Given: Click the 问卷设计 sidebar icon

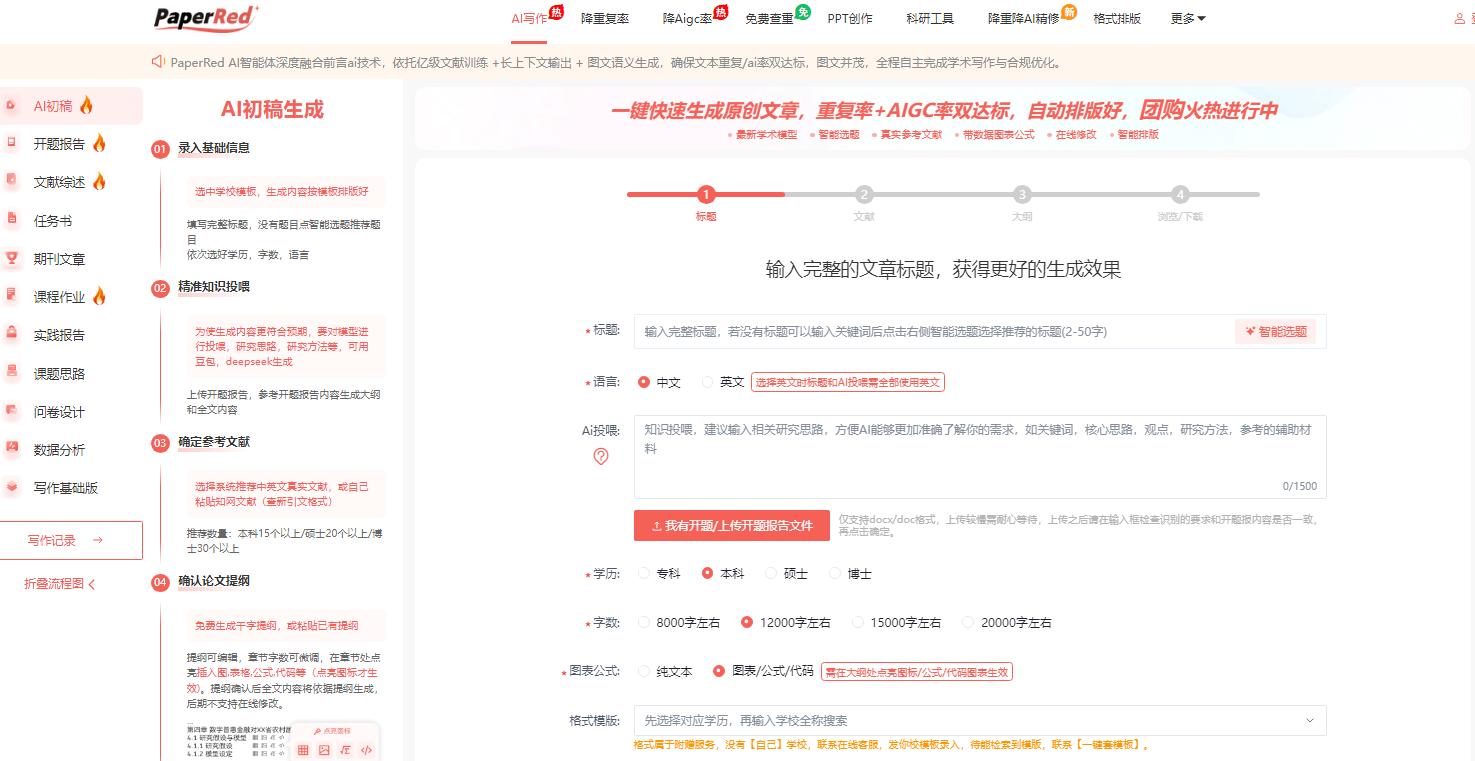Looking at the screenshot, I should pyautogui.click(x=12, y=411).
